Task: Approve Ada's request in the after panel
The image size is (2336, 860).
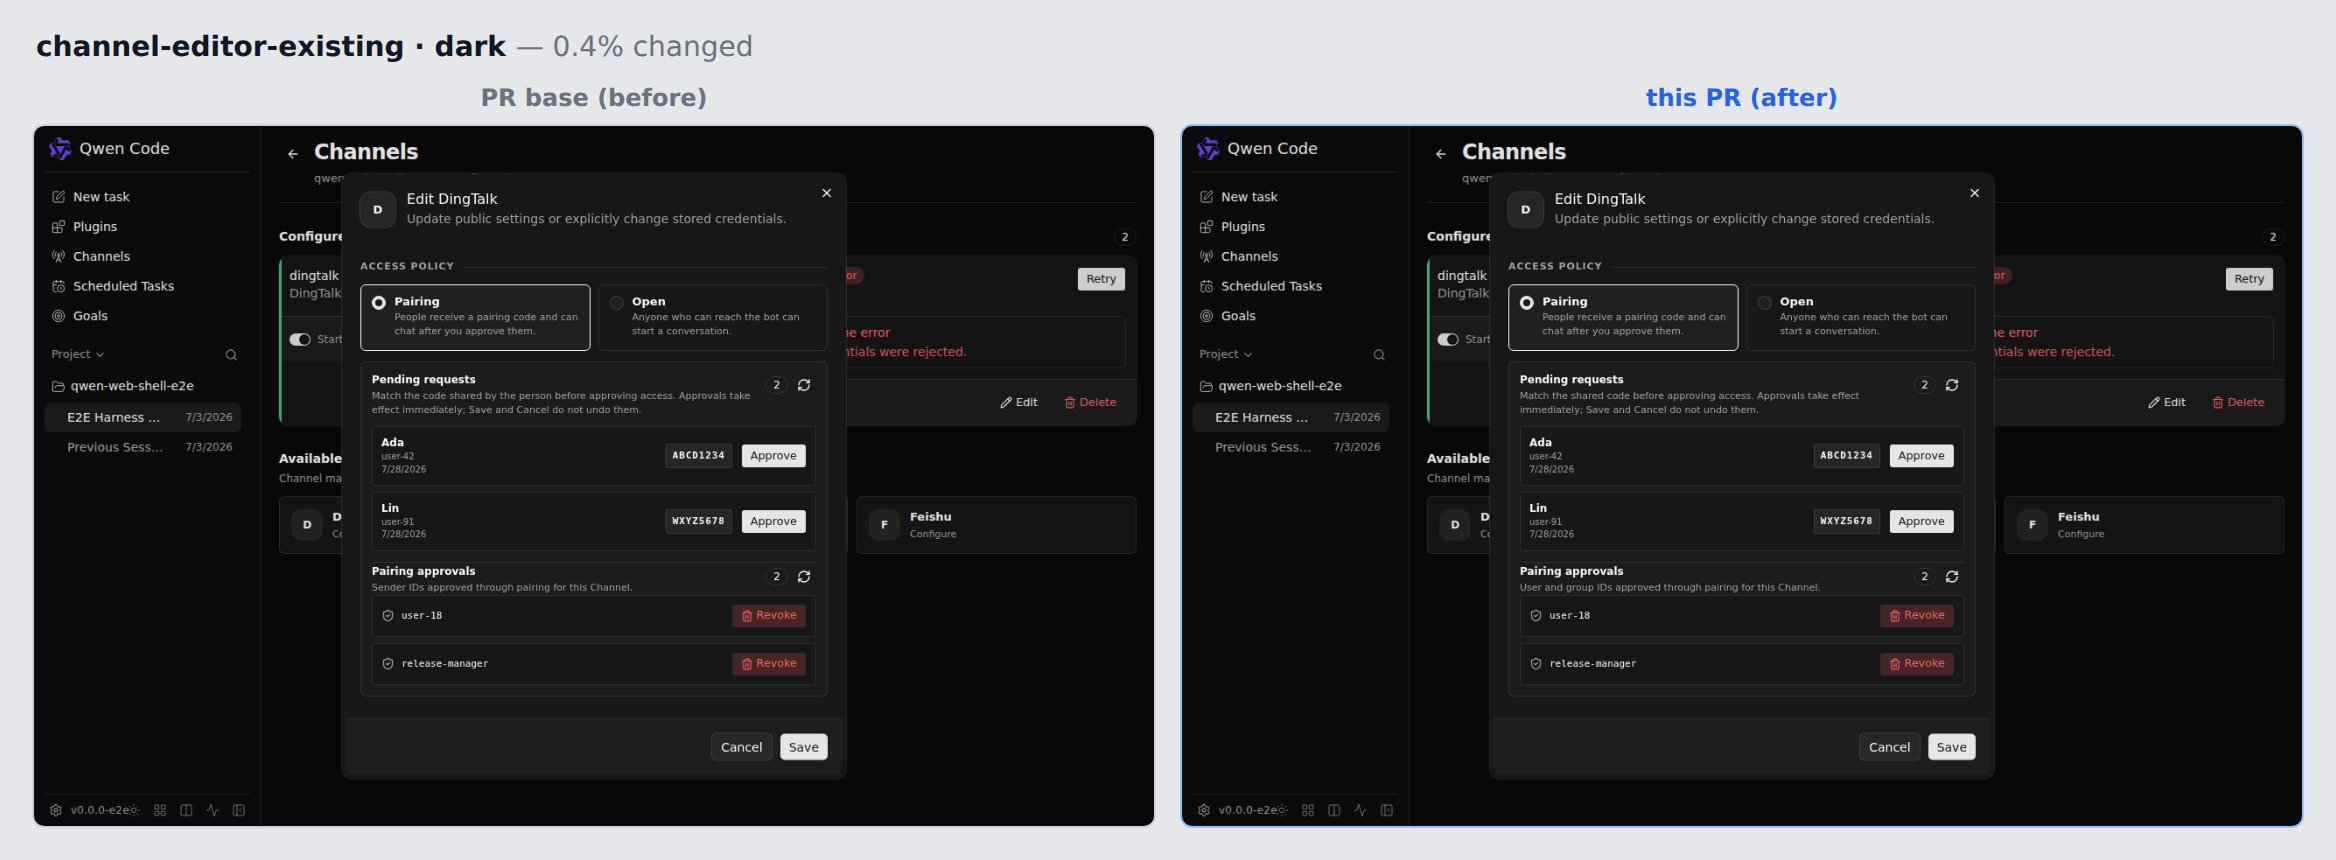Action: pos(1921,456)
